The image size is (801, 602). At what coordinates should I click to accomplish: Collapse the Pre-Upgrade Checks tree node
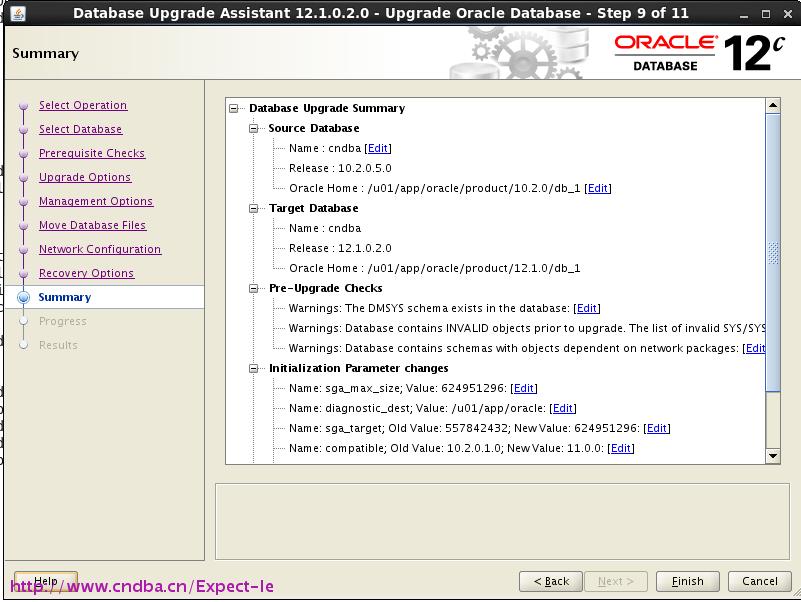coord(253,289)
